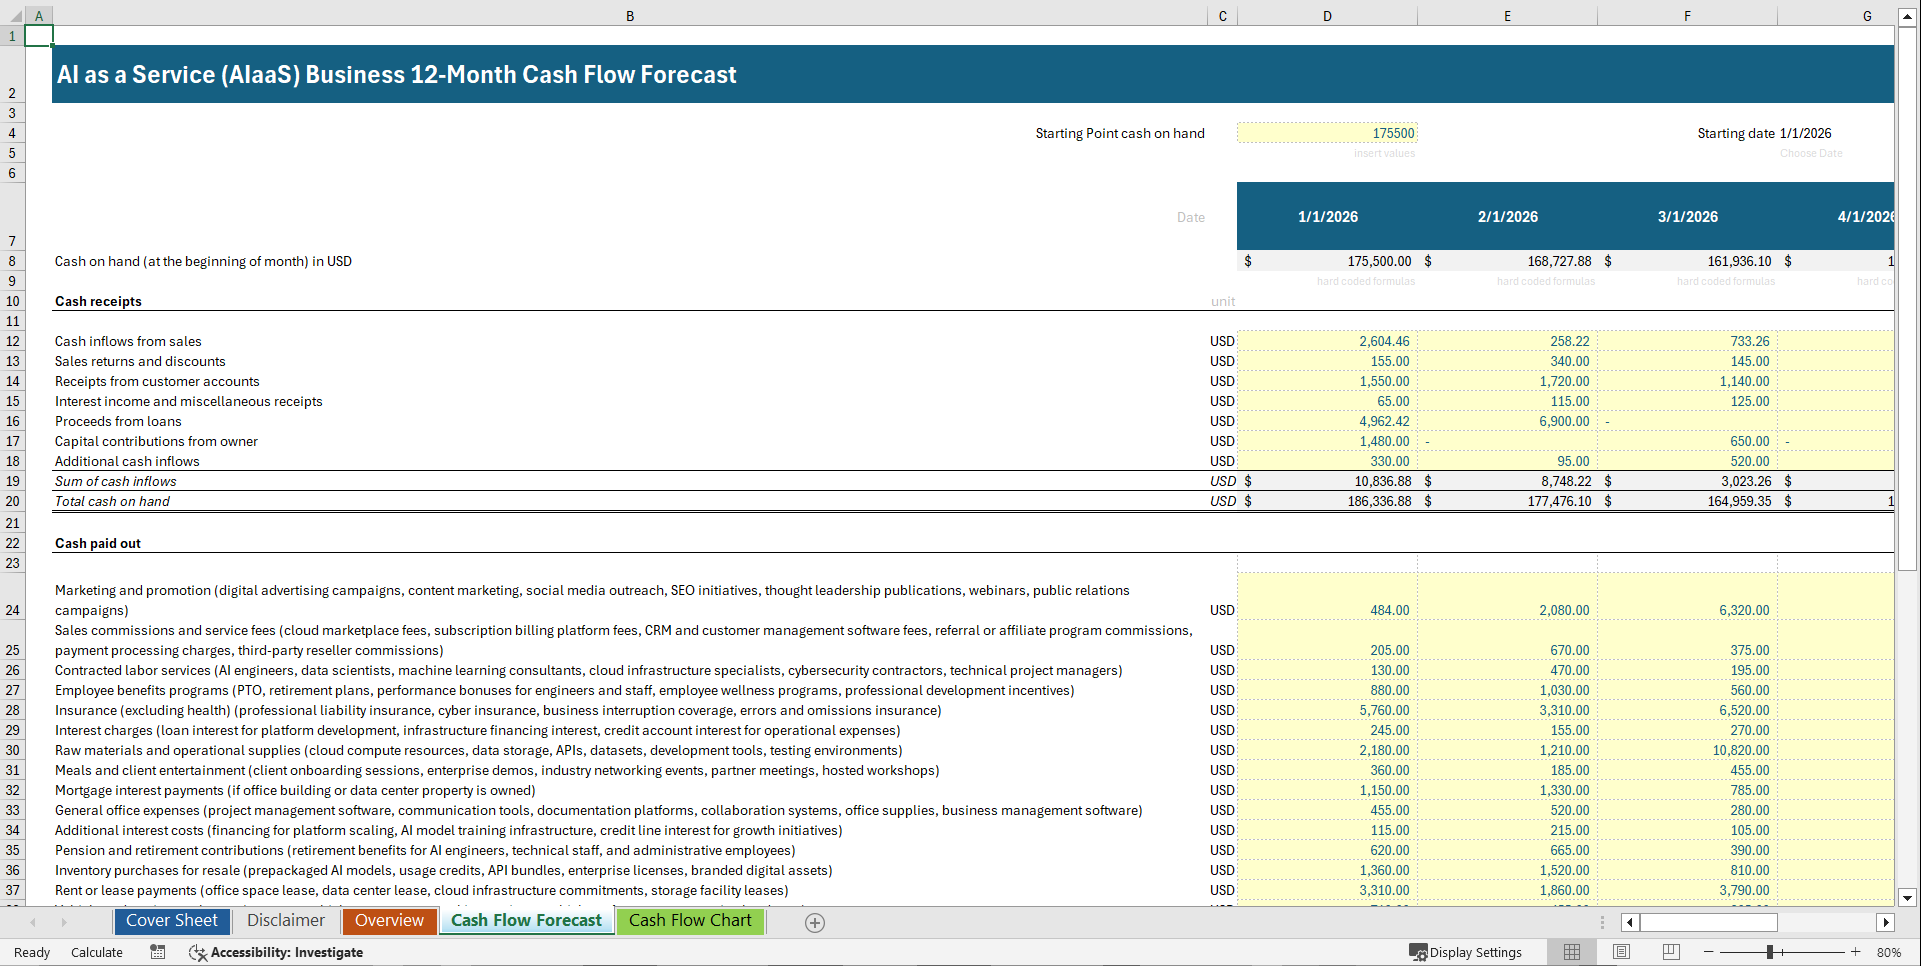Viewport: 1921px width, 966px height.
Task: Open Display Settings in the status bar
Action: (1466, 952)
